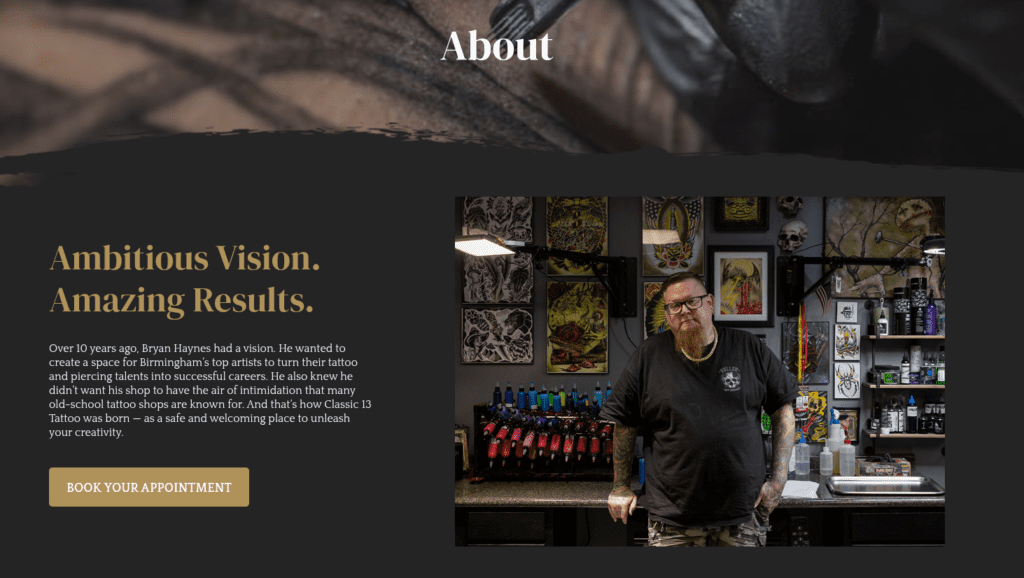1024x578 pixels.
Task: Click the metal tray on the counter
Action: tap(884, 485)
